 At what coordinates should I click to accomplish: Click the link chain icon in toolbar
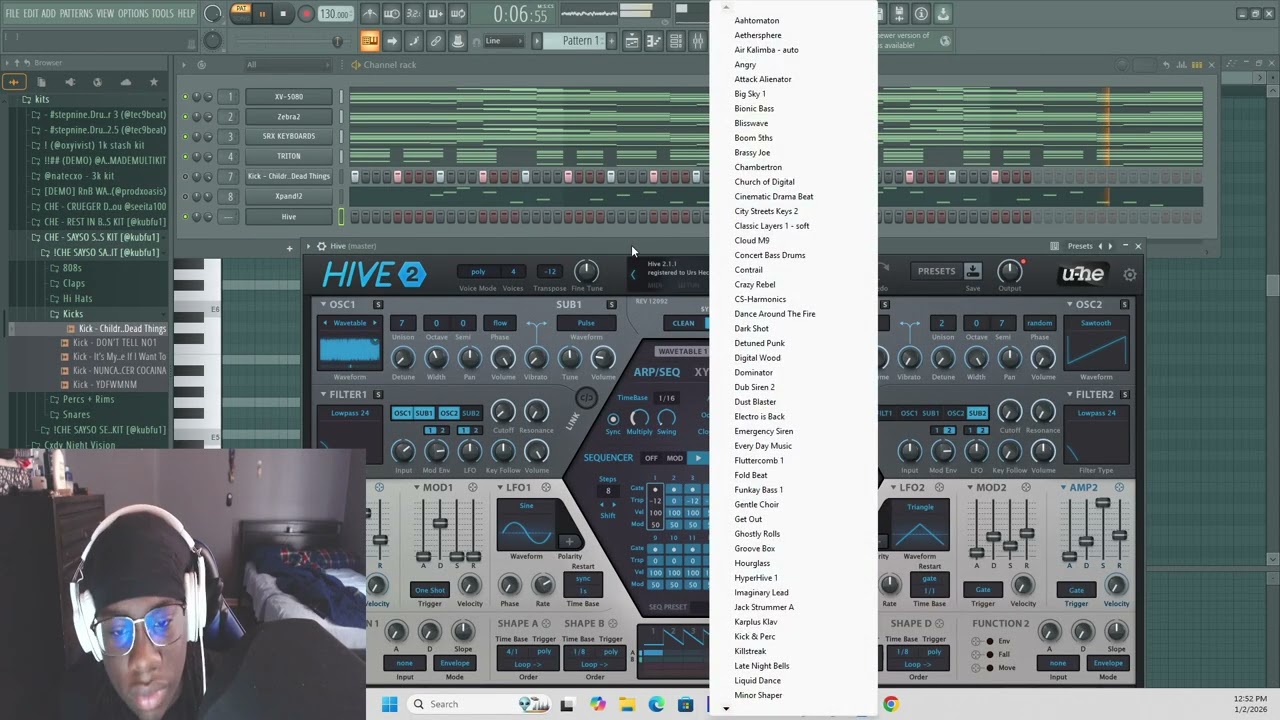click(x=435, y=41)
